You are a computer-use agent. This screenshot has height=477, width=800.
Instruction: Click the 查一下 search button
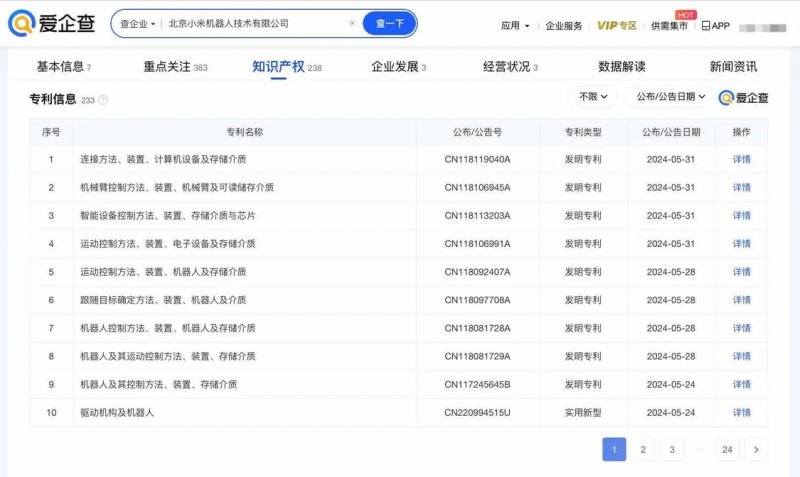pyautogui.click(x=390, y=23)
